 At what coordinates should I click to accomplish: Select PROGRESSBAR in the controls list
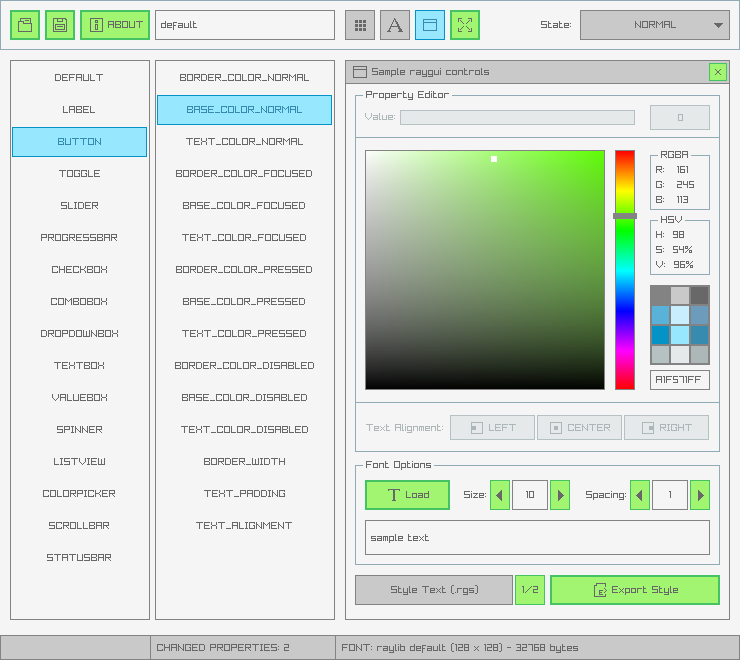pos(79,237)
